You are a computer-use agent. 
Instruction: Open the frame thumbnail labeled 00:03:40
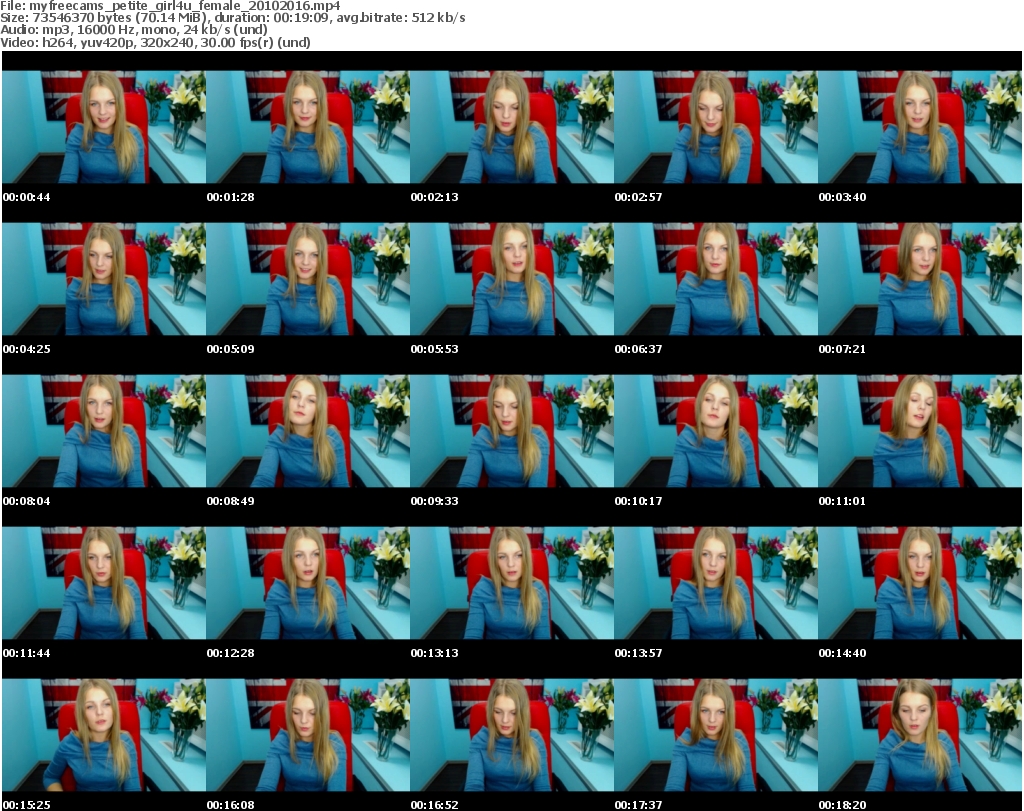pos(920,127)
